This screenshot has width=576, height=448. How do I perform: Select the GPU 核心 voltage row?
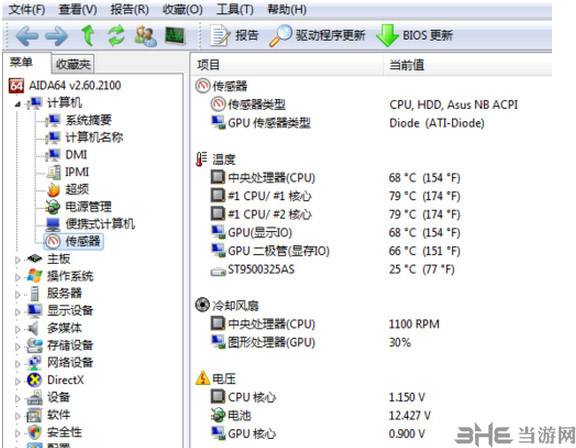371,434
